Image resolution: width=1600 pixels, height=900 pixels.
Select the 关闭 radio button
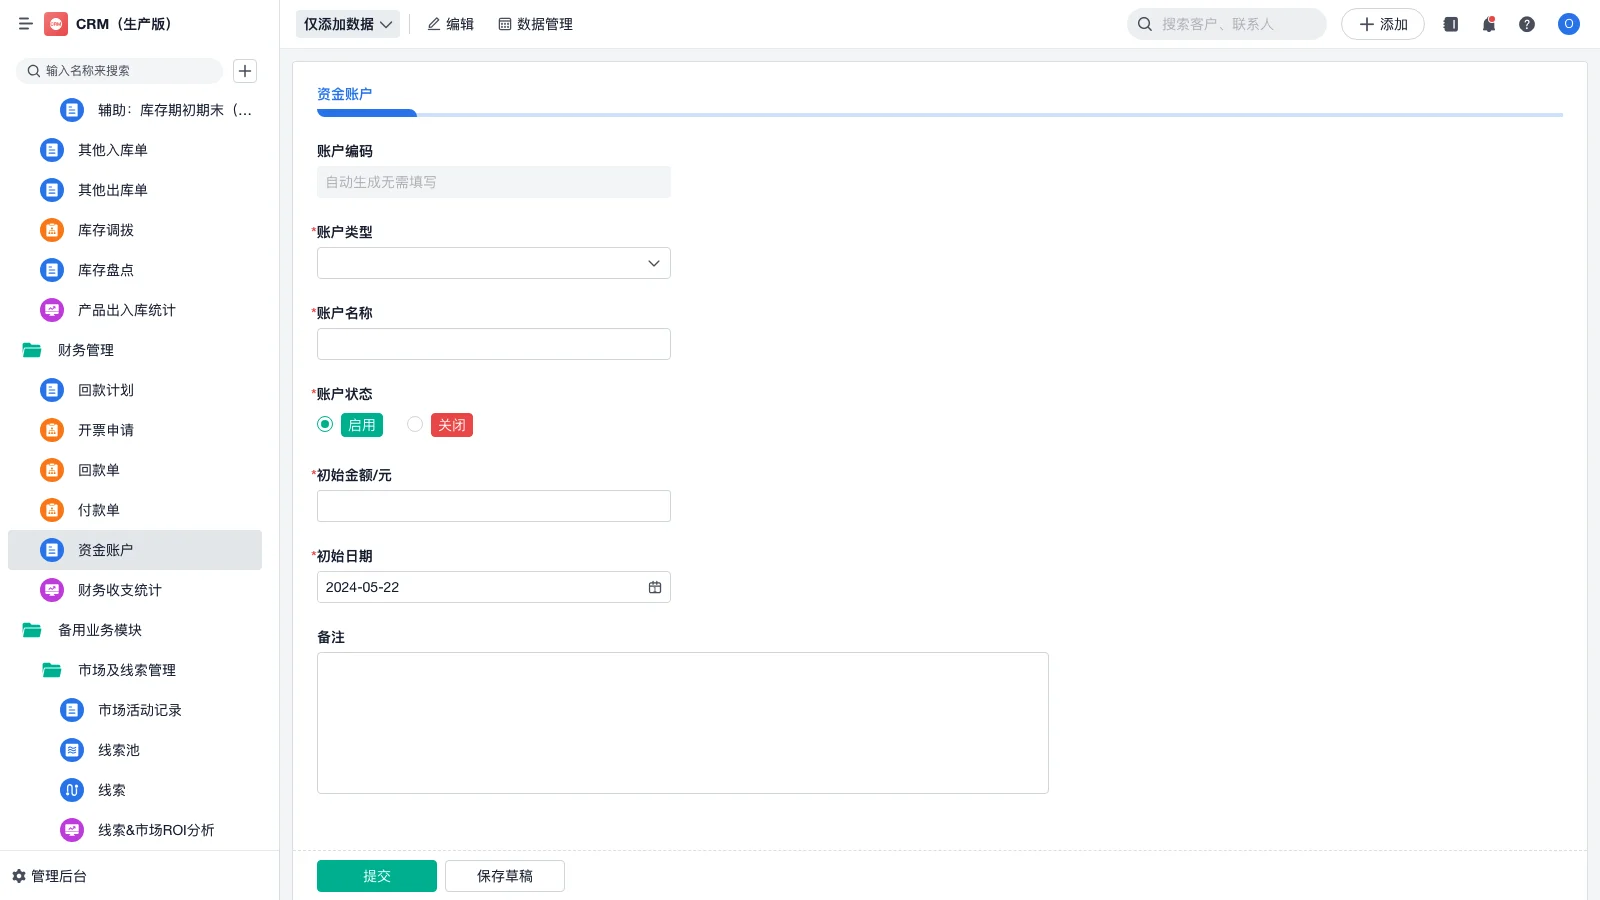(x=415, y=424)
